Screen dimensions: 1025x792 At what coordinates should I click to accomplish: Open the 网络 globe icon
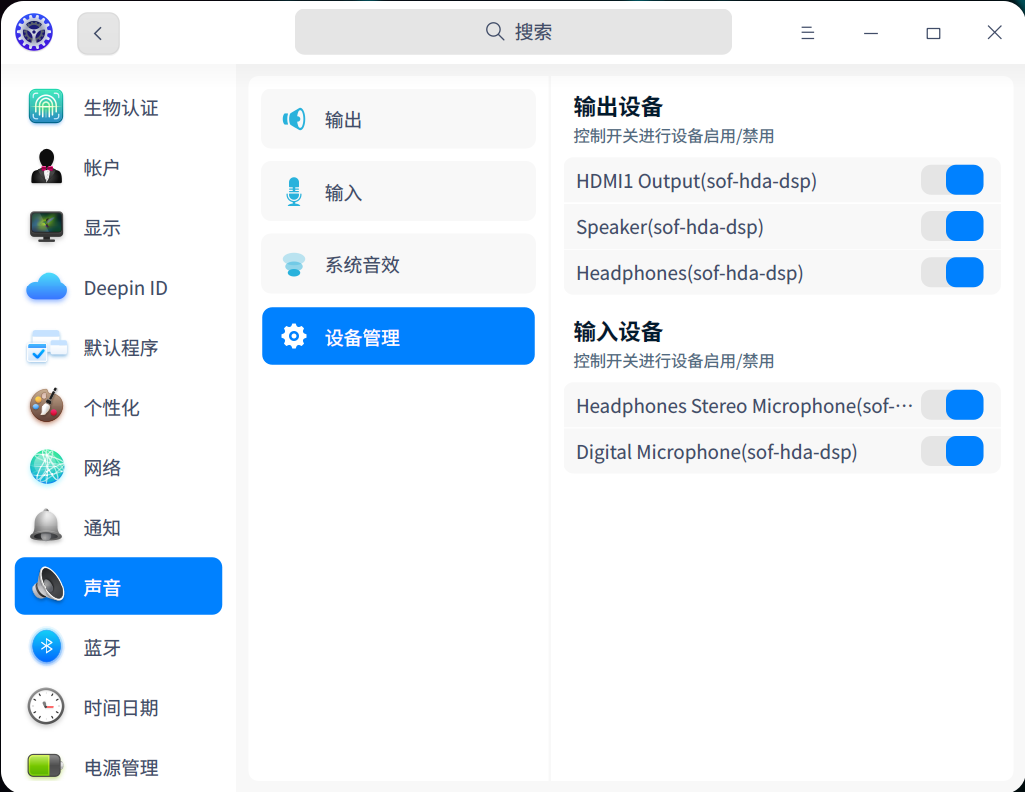pyautogui.click(x=47, y=467)
